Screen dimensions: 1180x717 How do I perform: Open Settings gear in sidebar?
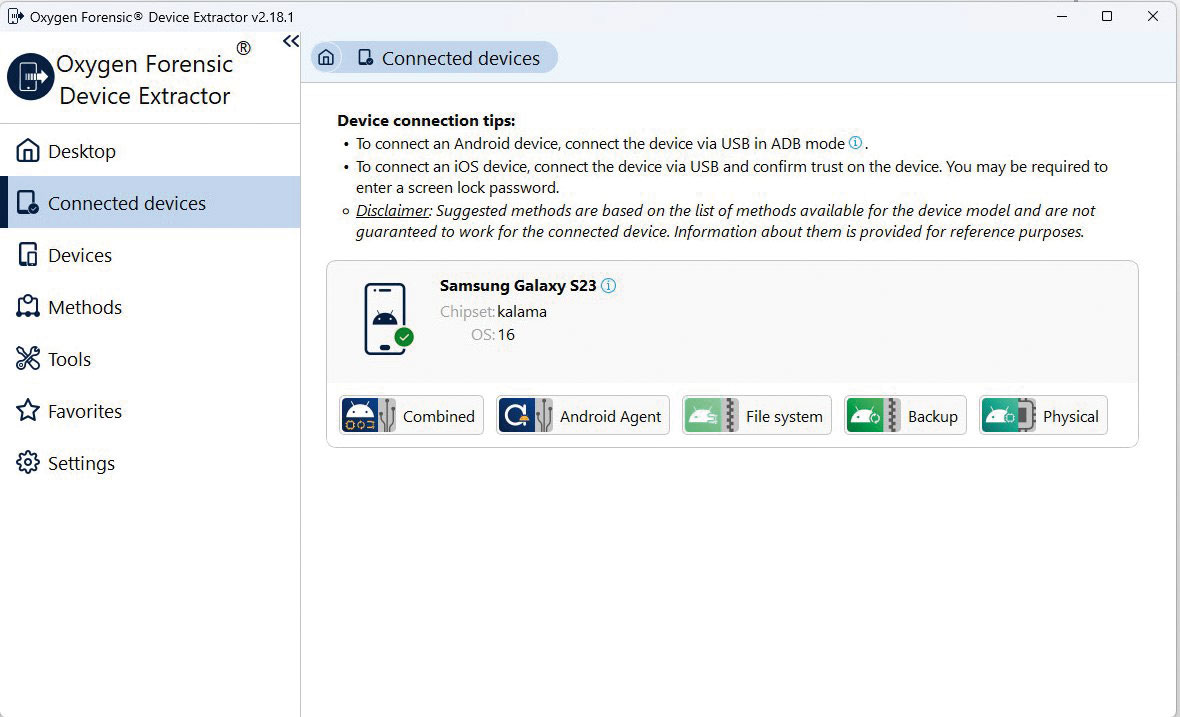[80, 463]
